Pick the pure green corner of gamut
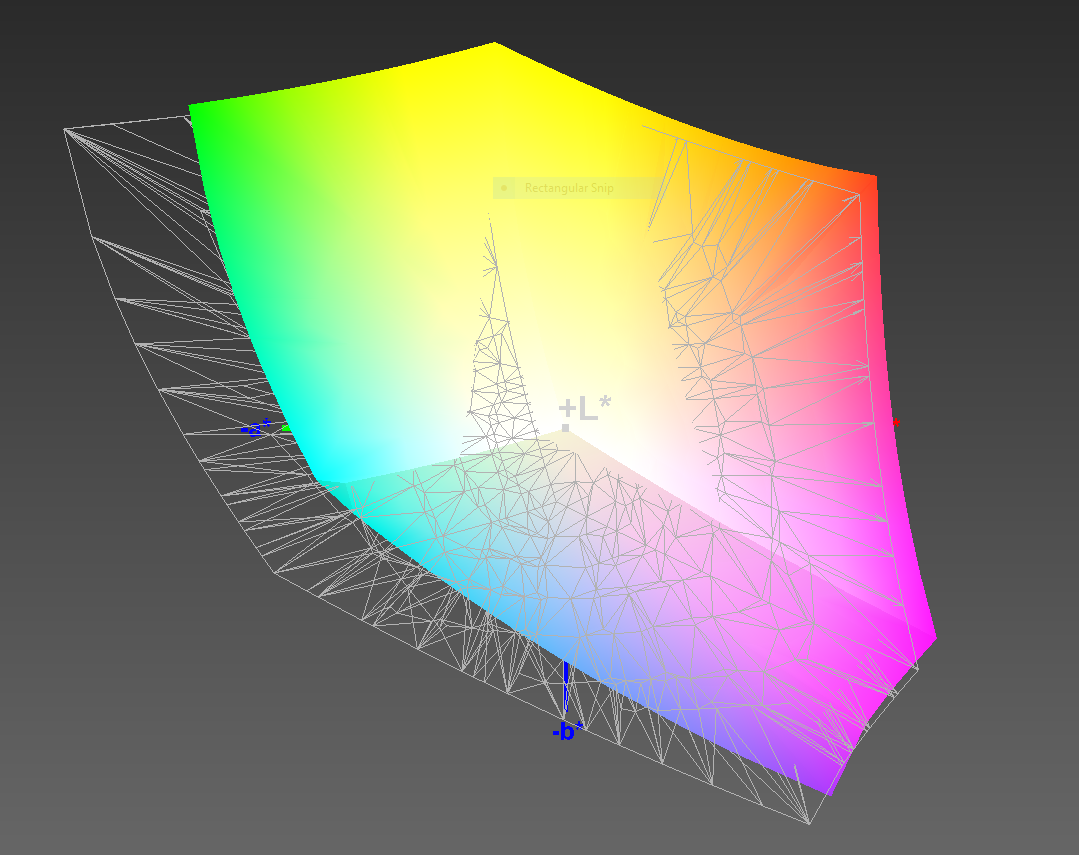This screenshot has width=1079, height=855. pos(197,112)
